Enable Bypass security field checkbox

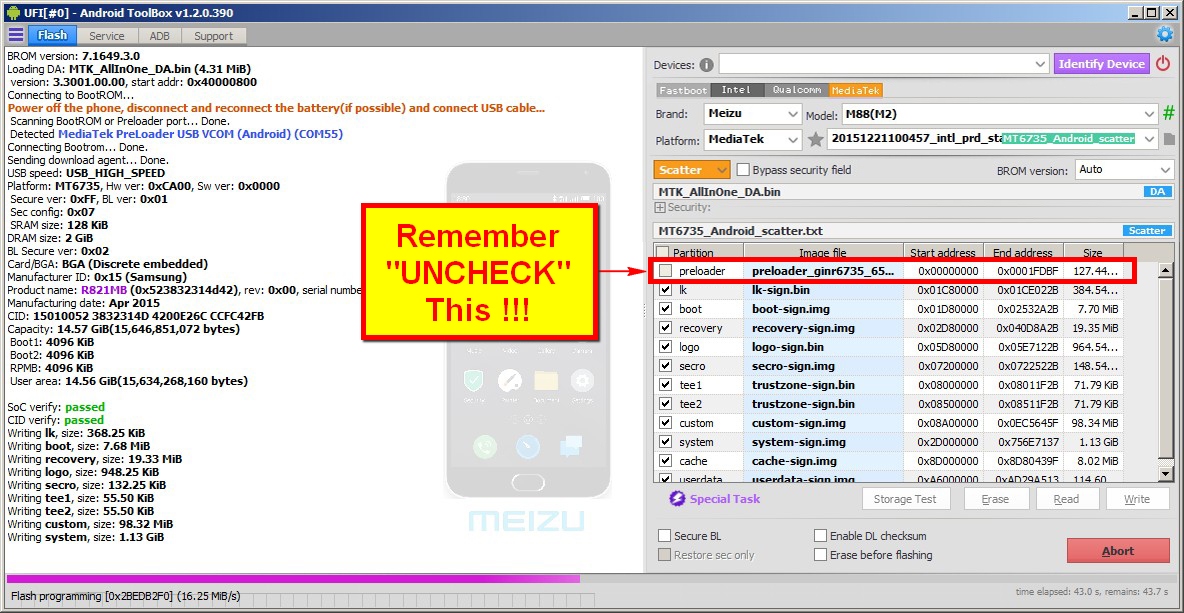click(743, 170)
